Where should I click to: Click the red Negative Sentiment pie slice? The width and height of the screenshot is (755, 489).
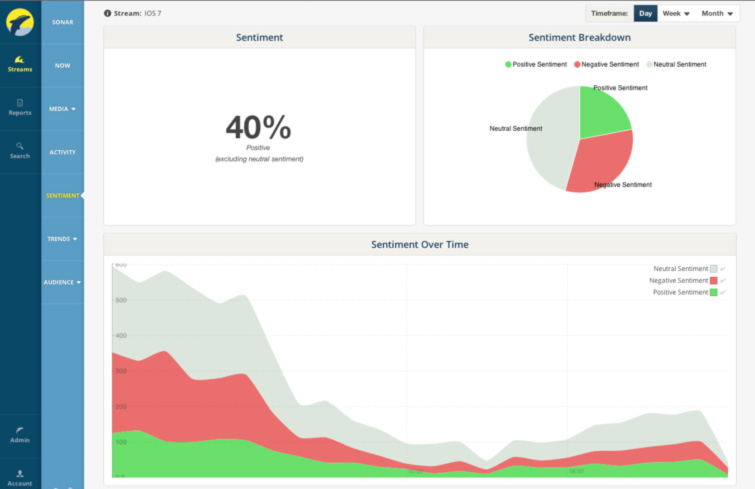coord(600,160)
